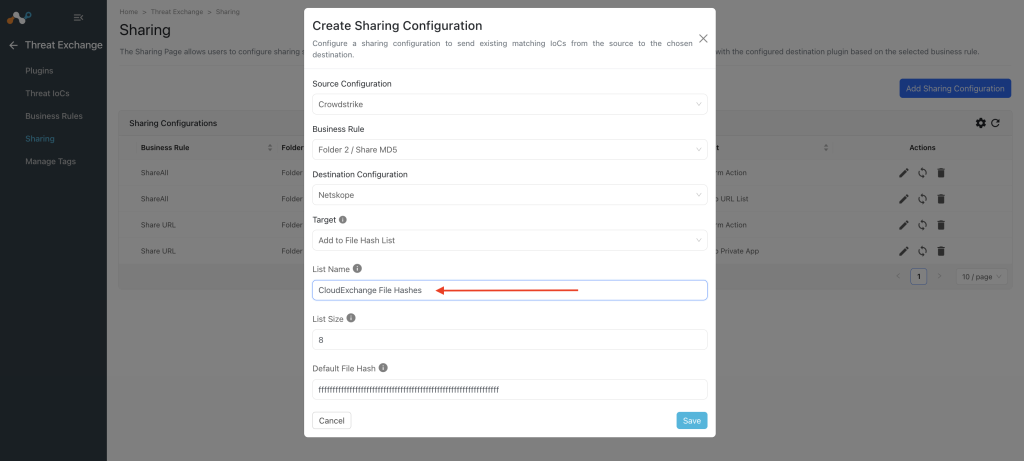Open the 10 / page dropdown

pyautogui.click(x=982, y=277)
